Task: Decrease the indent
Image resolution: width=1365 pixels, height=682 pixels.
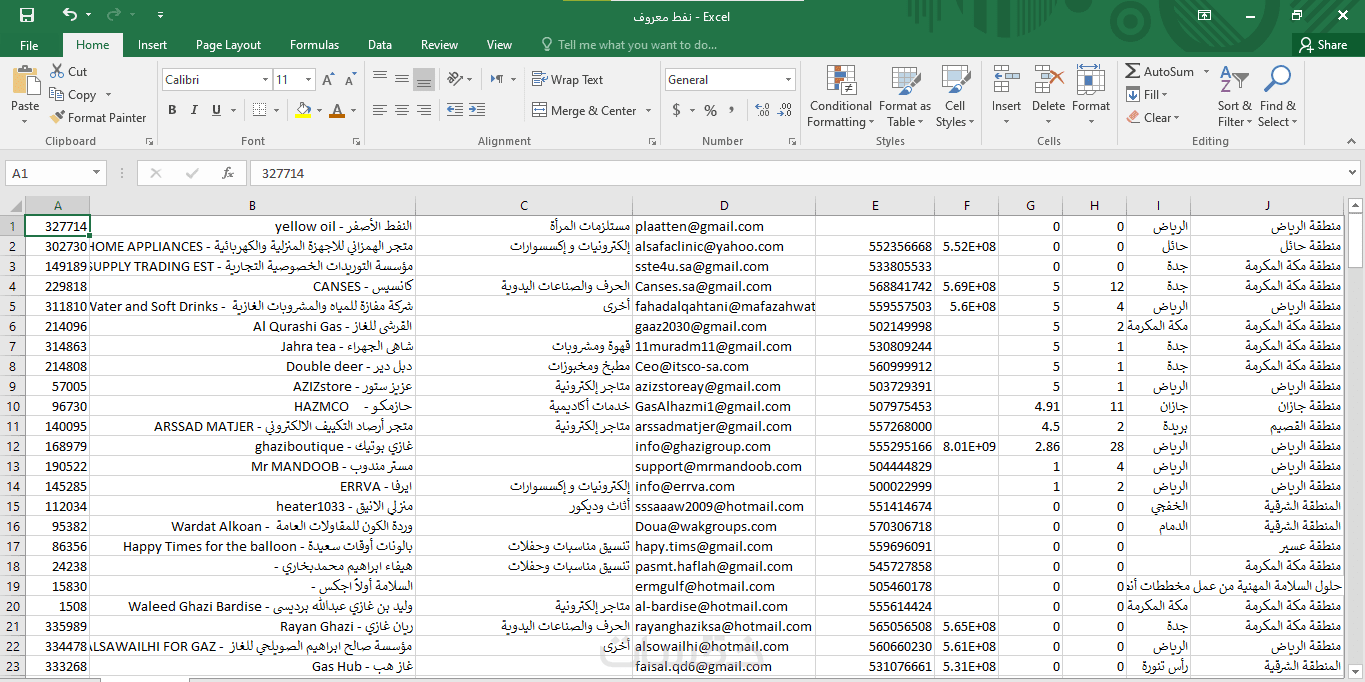Action: tap(455, 110)
